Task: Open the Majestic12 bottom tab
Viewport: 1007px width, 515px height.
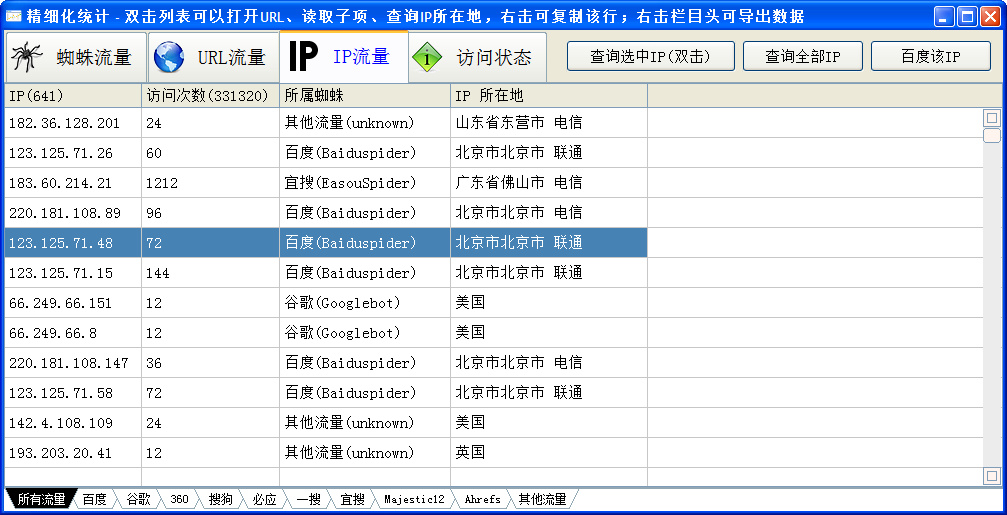Action: [x=414, y=499]
